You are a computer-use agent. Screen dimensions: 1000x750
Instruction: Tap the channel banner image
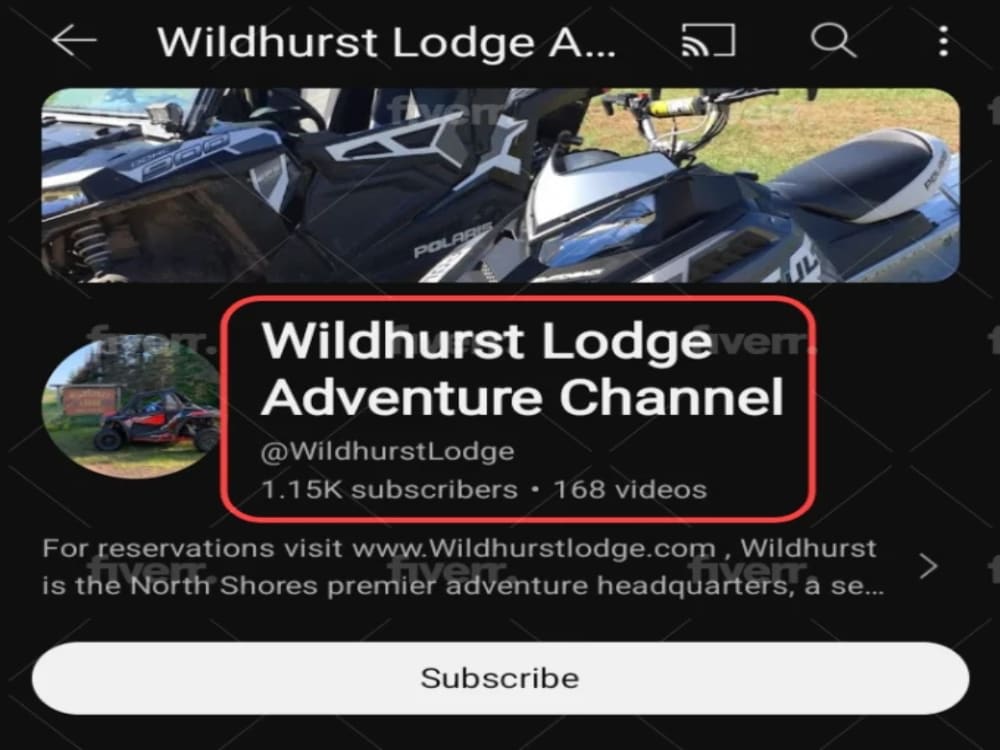click(x=500, y=185)
